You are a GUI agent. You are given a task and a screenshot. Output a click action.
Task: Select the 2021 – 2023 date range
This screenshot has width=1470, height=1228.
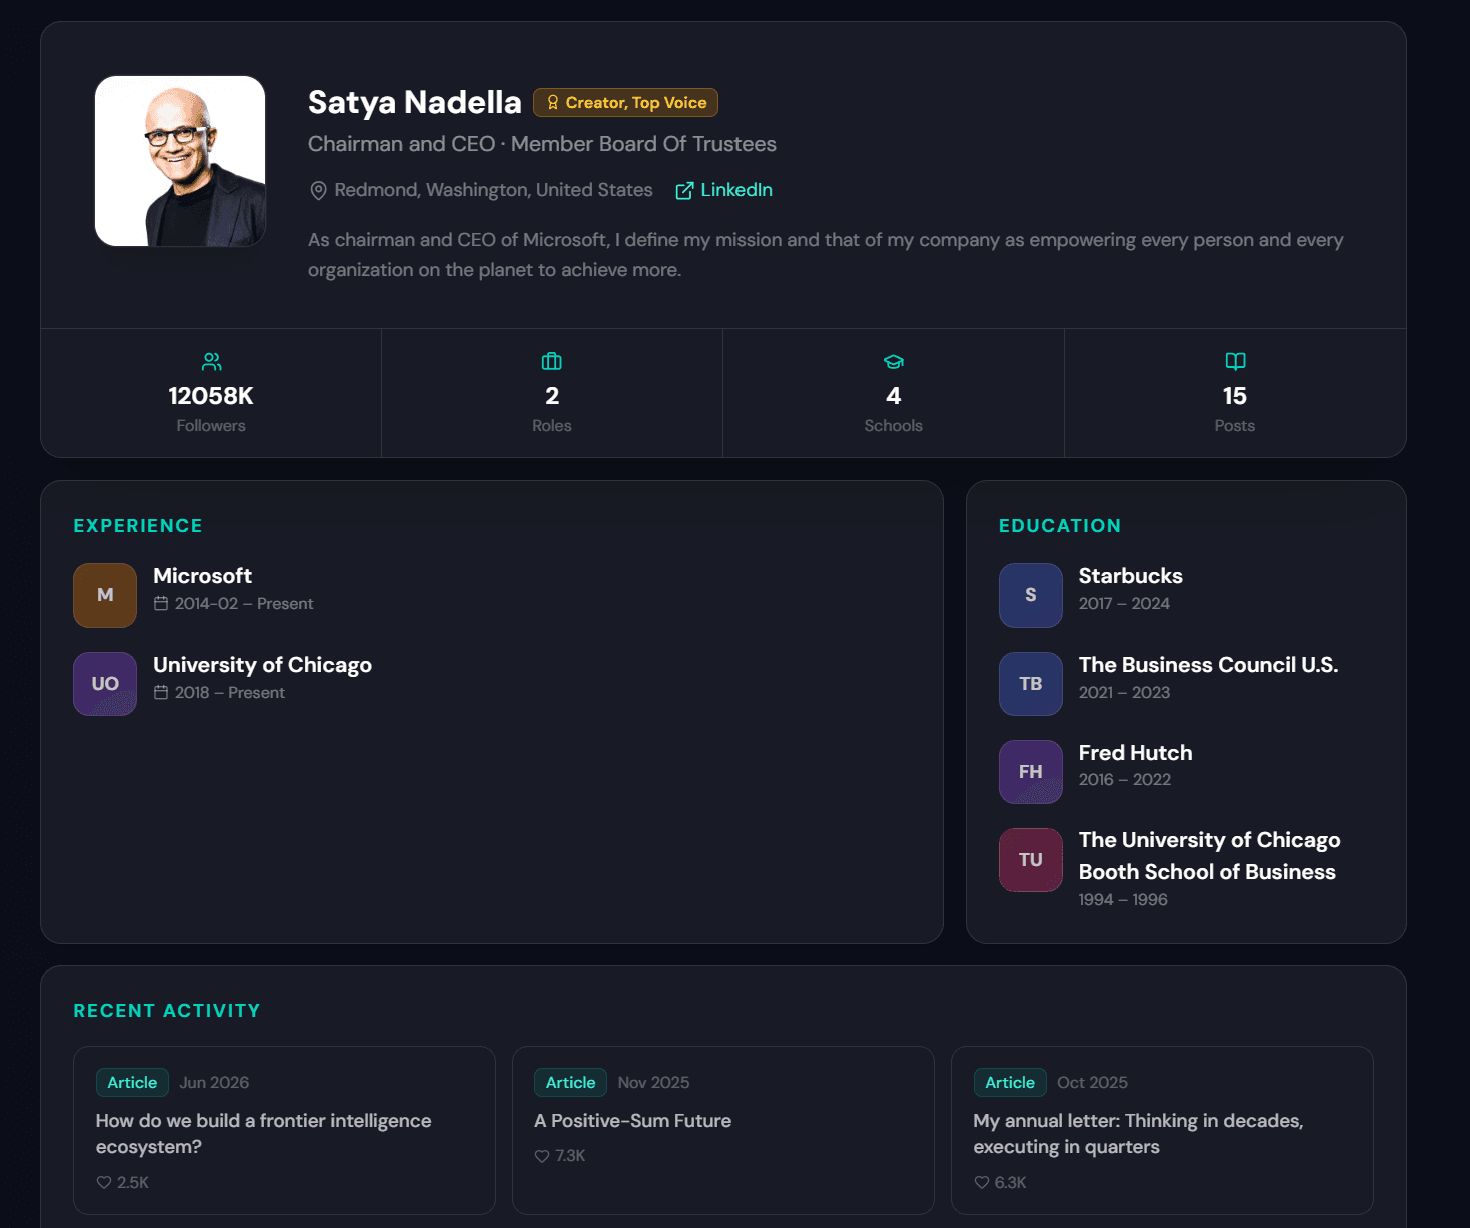(x=1124, y=693)
